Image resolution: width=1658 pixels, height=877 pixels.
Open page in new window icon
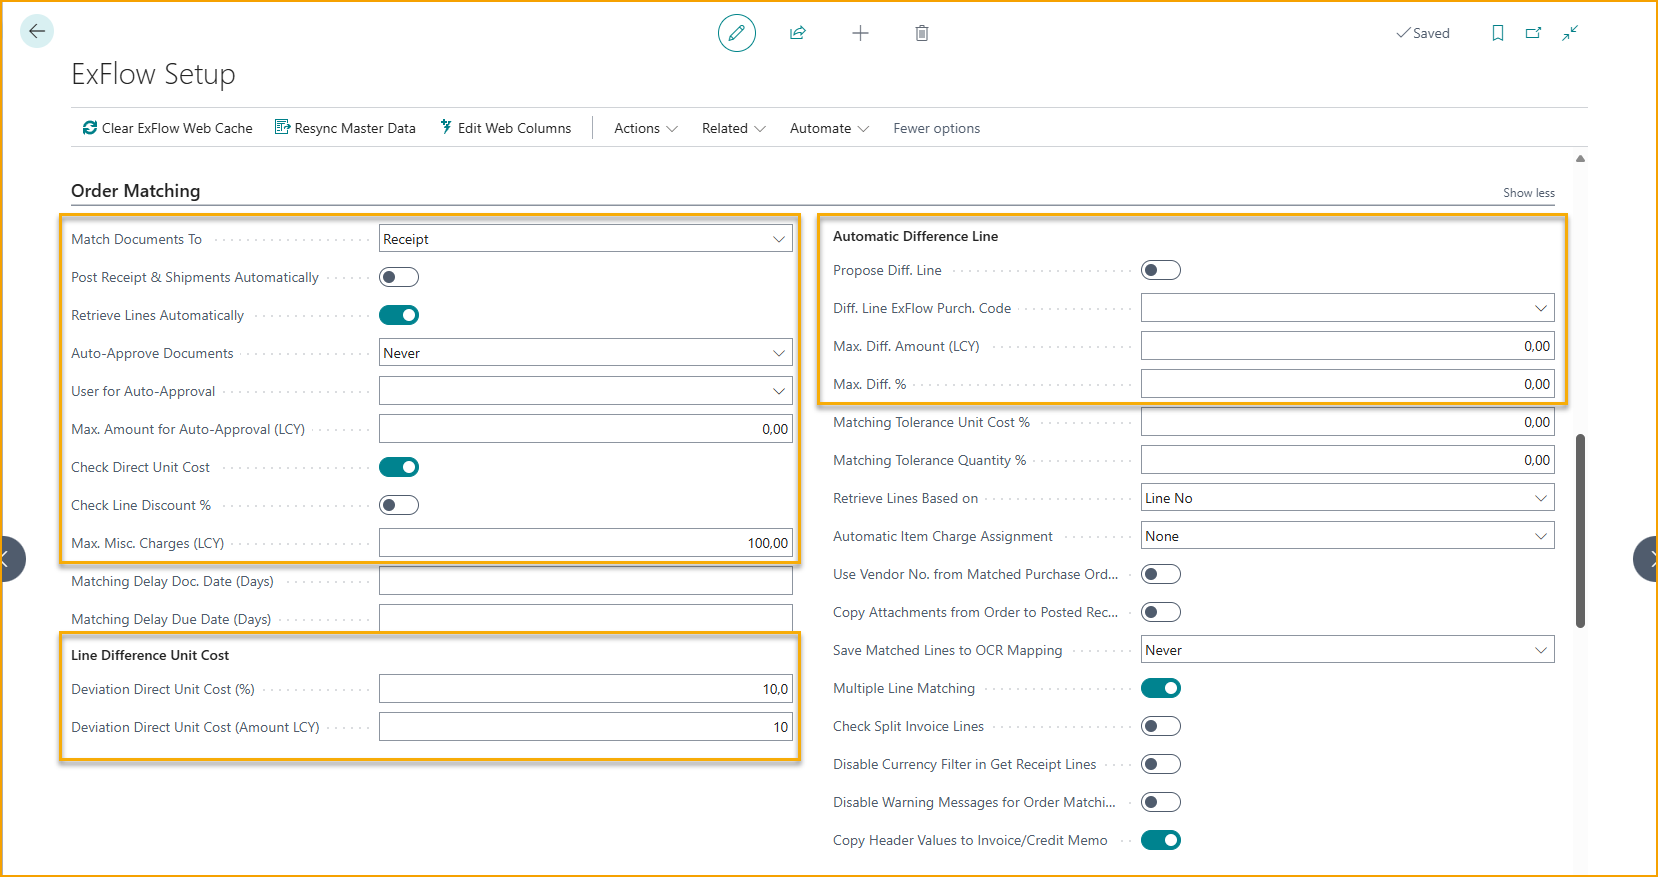pyautogui.click(x=1534, y=33)
